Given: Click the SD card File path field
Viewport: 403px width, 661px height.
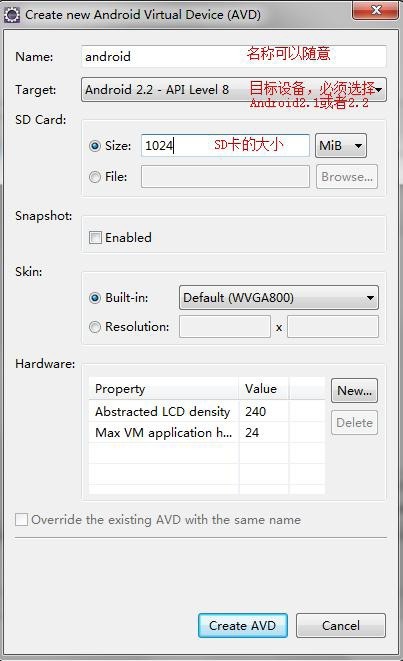Looking at the screenshot, I should (x=225, y=177).
